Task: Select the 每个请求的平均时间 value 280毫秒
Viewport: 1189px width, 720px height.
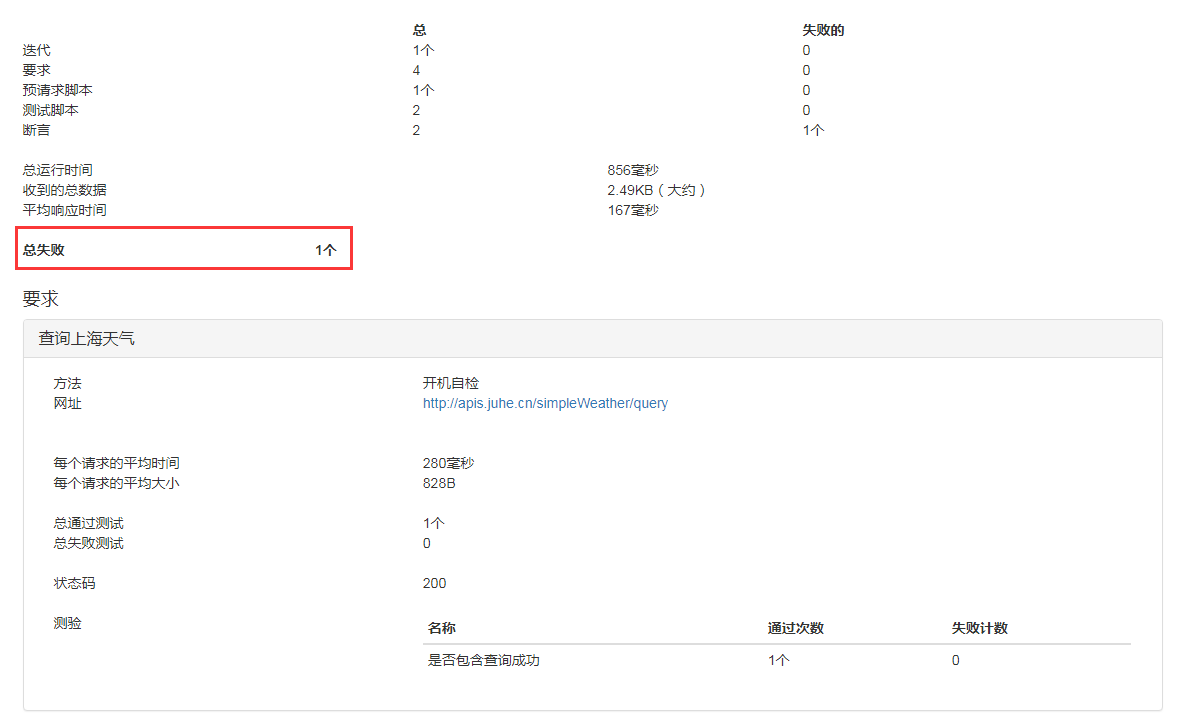Action: click(449, 462)
